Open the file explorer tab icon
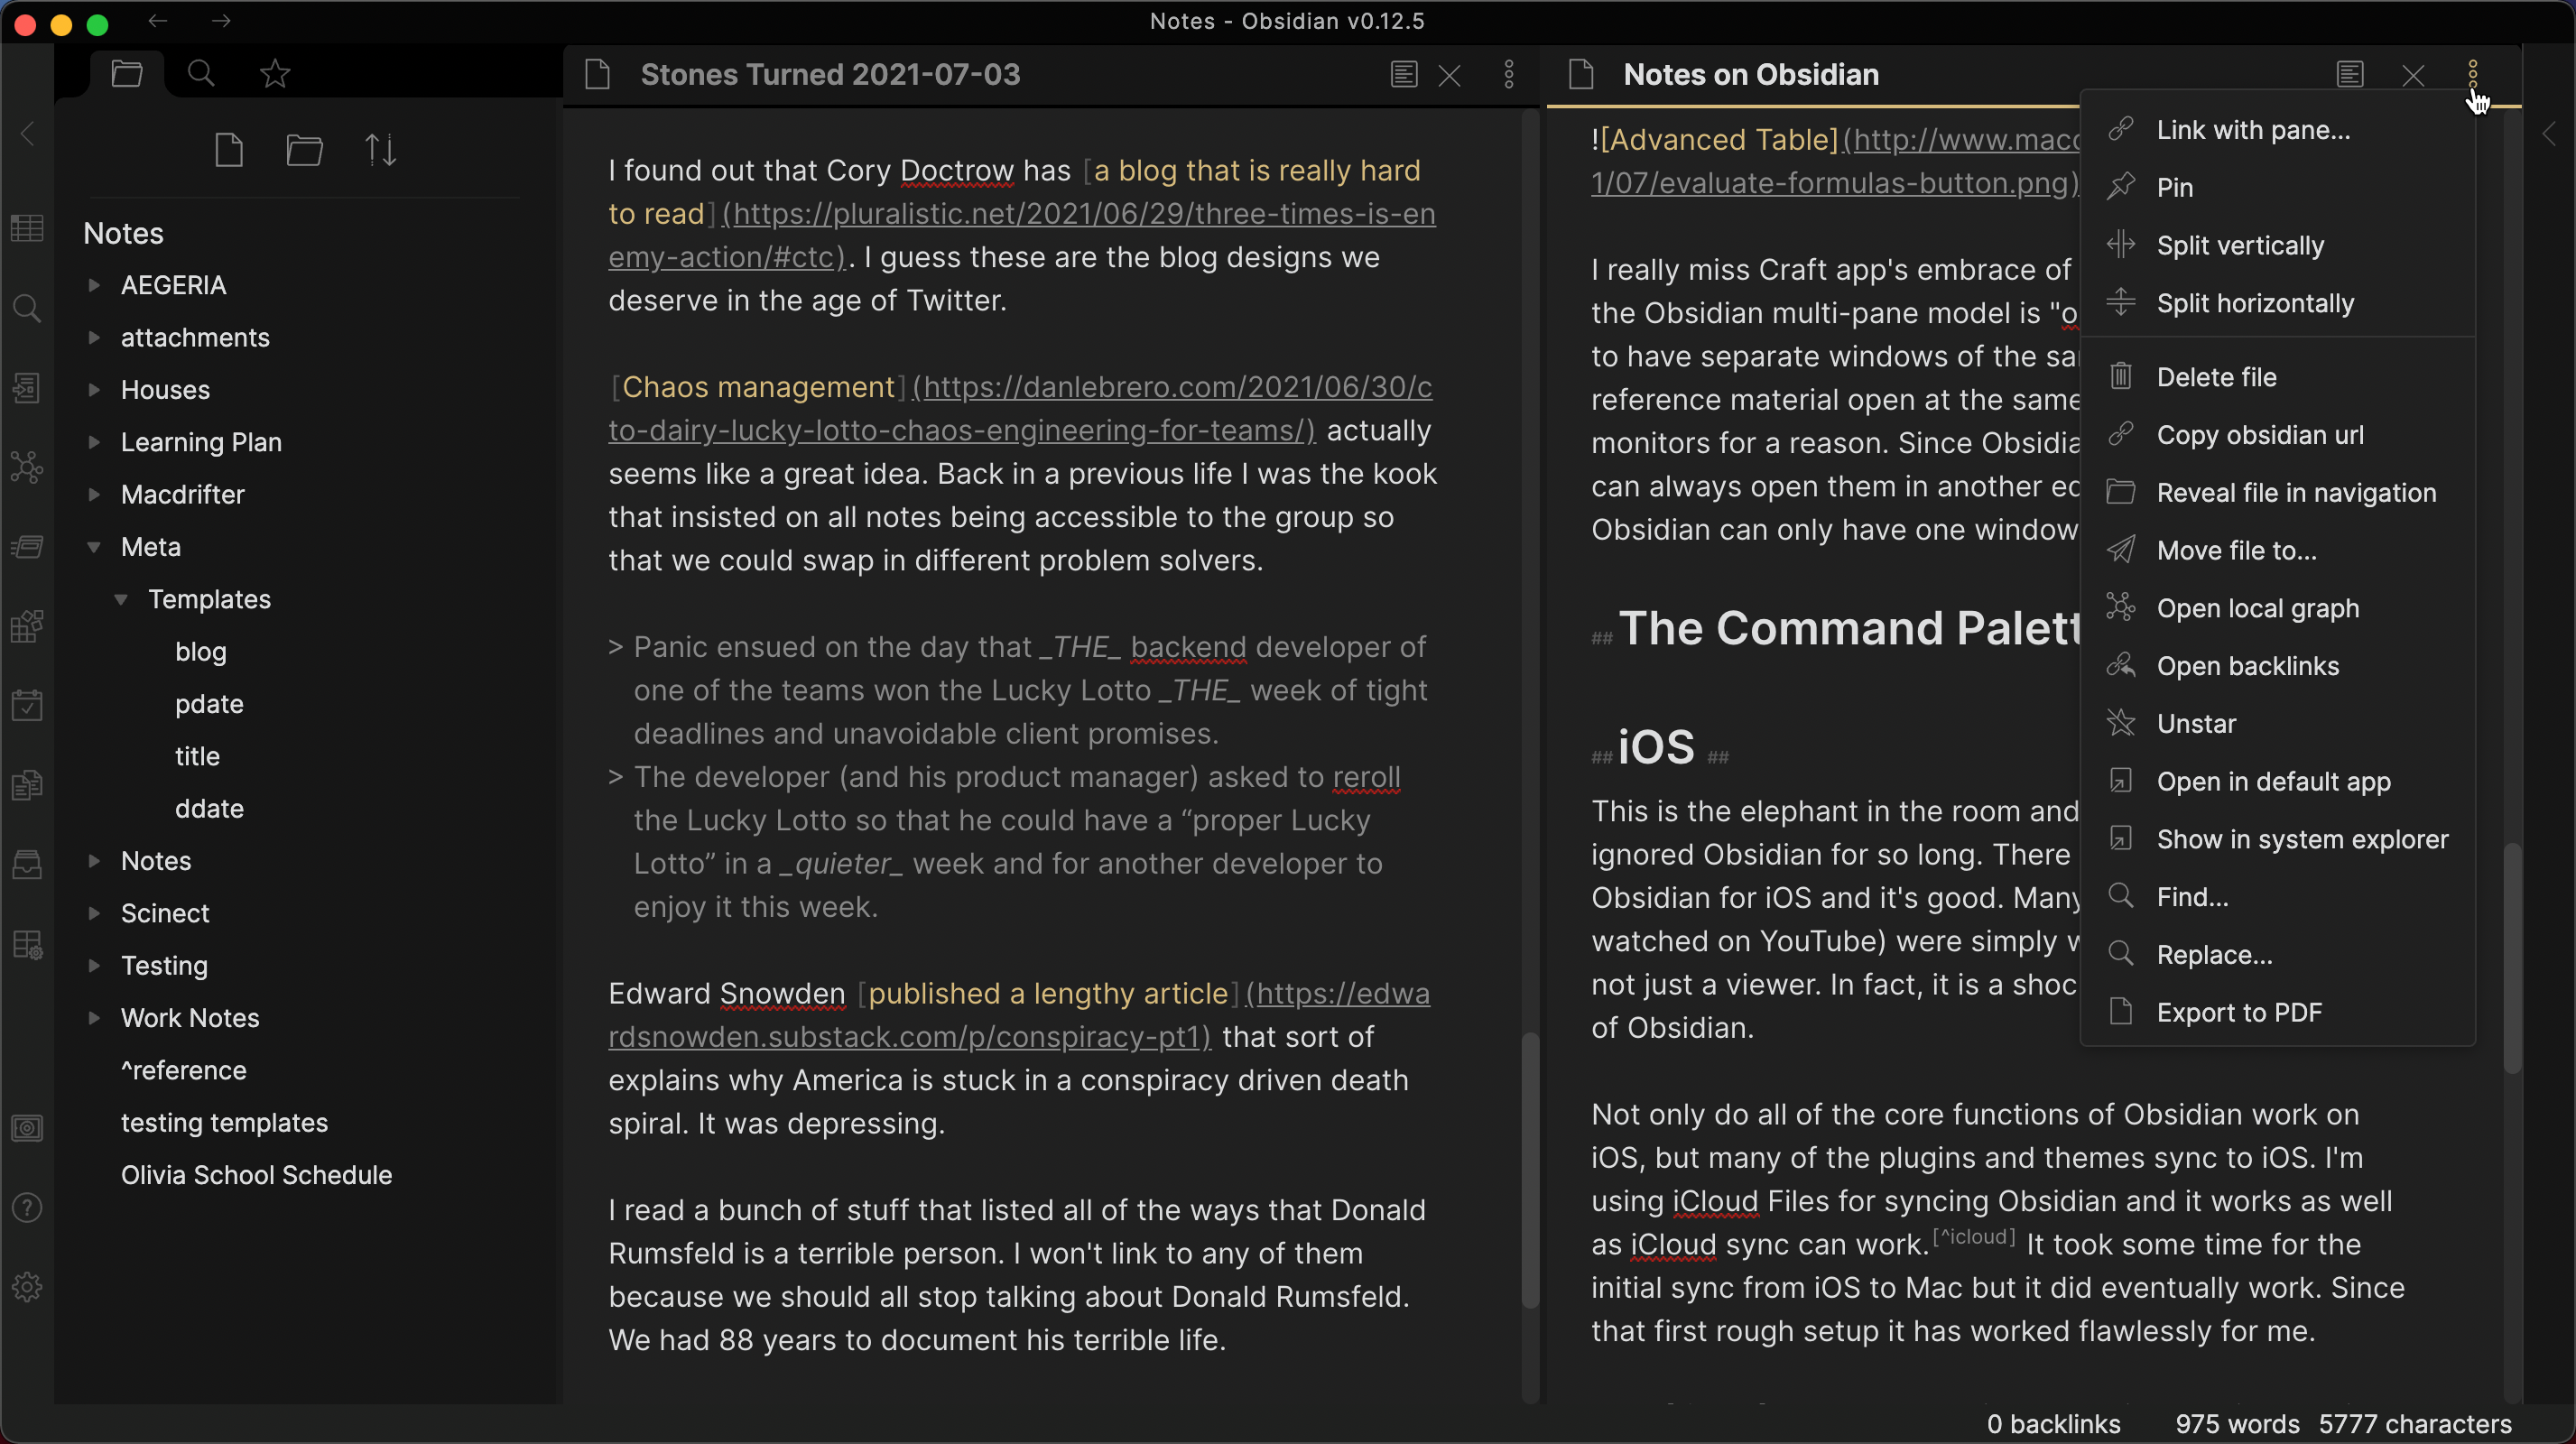The image size is (2576, 1444). click(x=127, y=74)
